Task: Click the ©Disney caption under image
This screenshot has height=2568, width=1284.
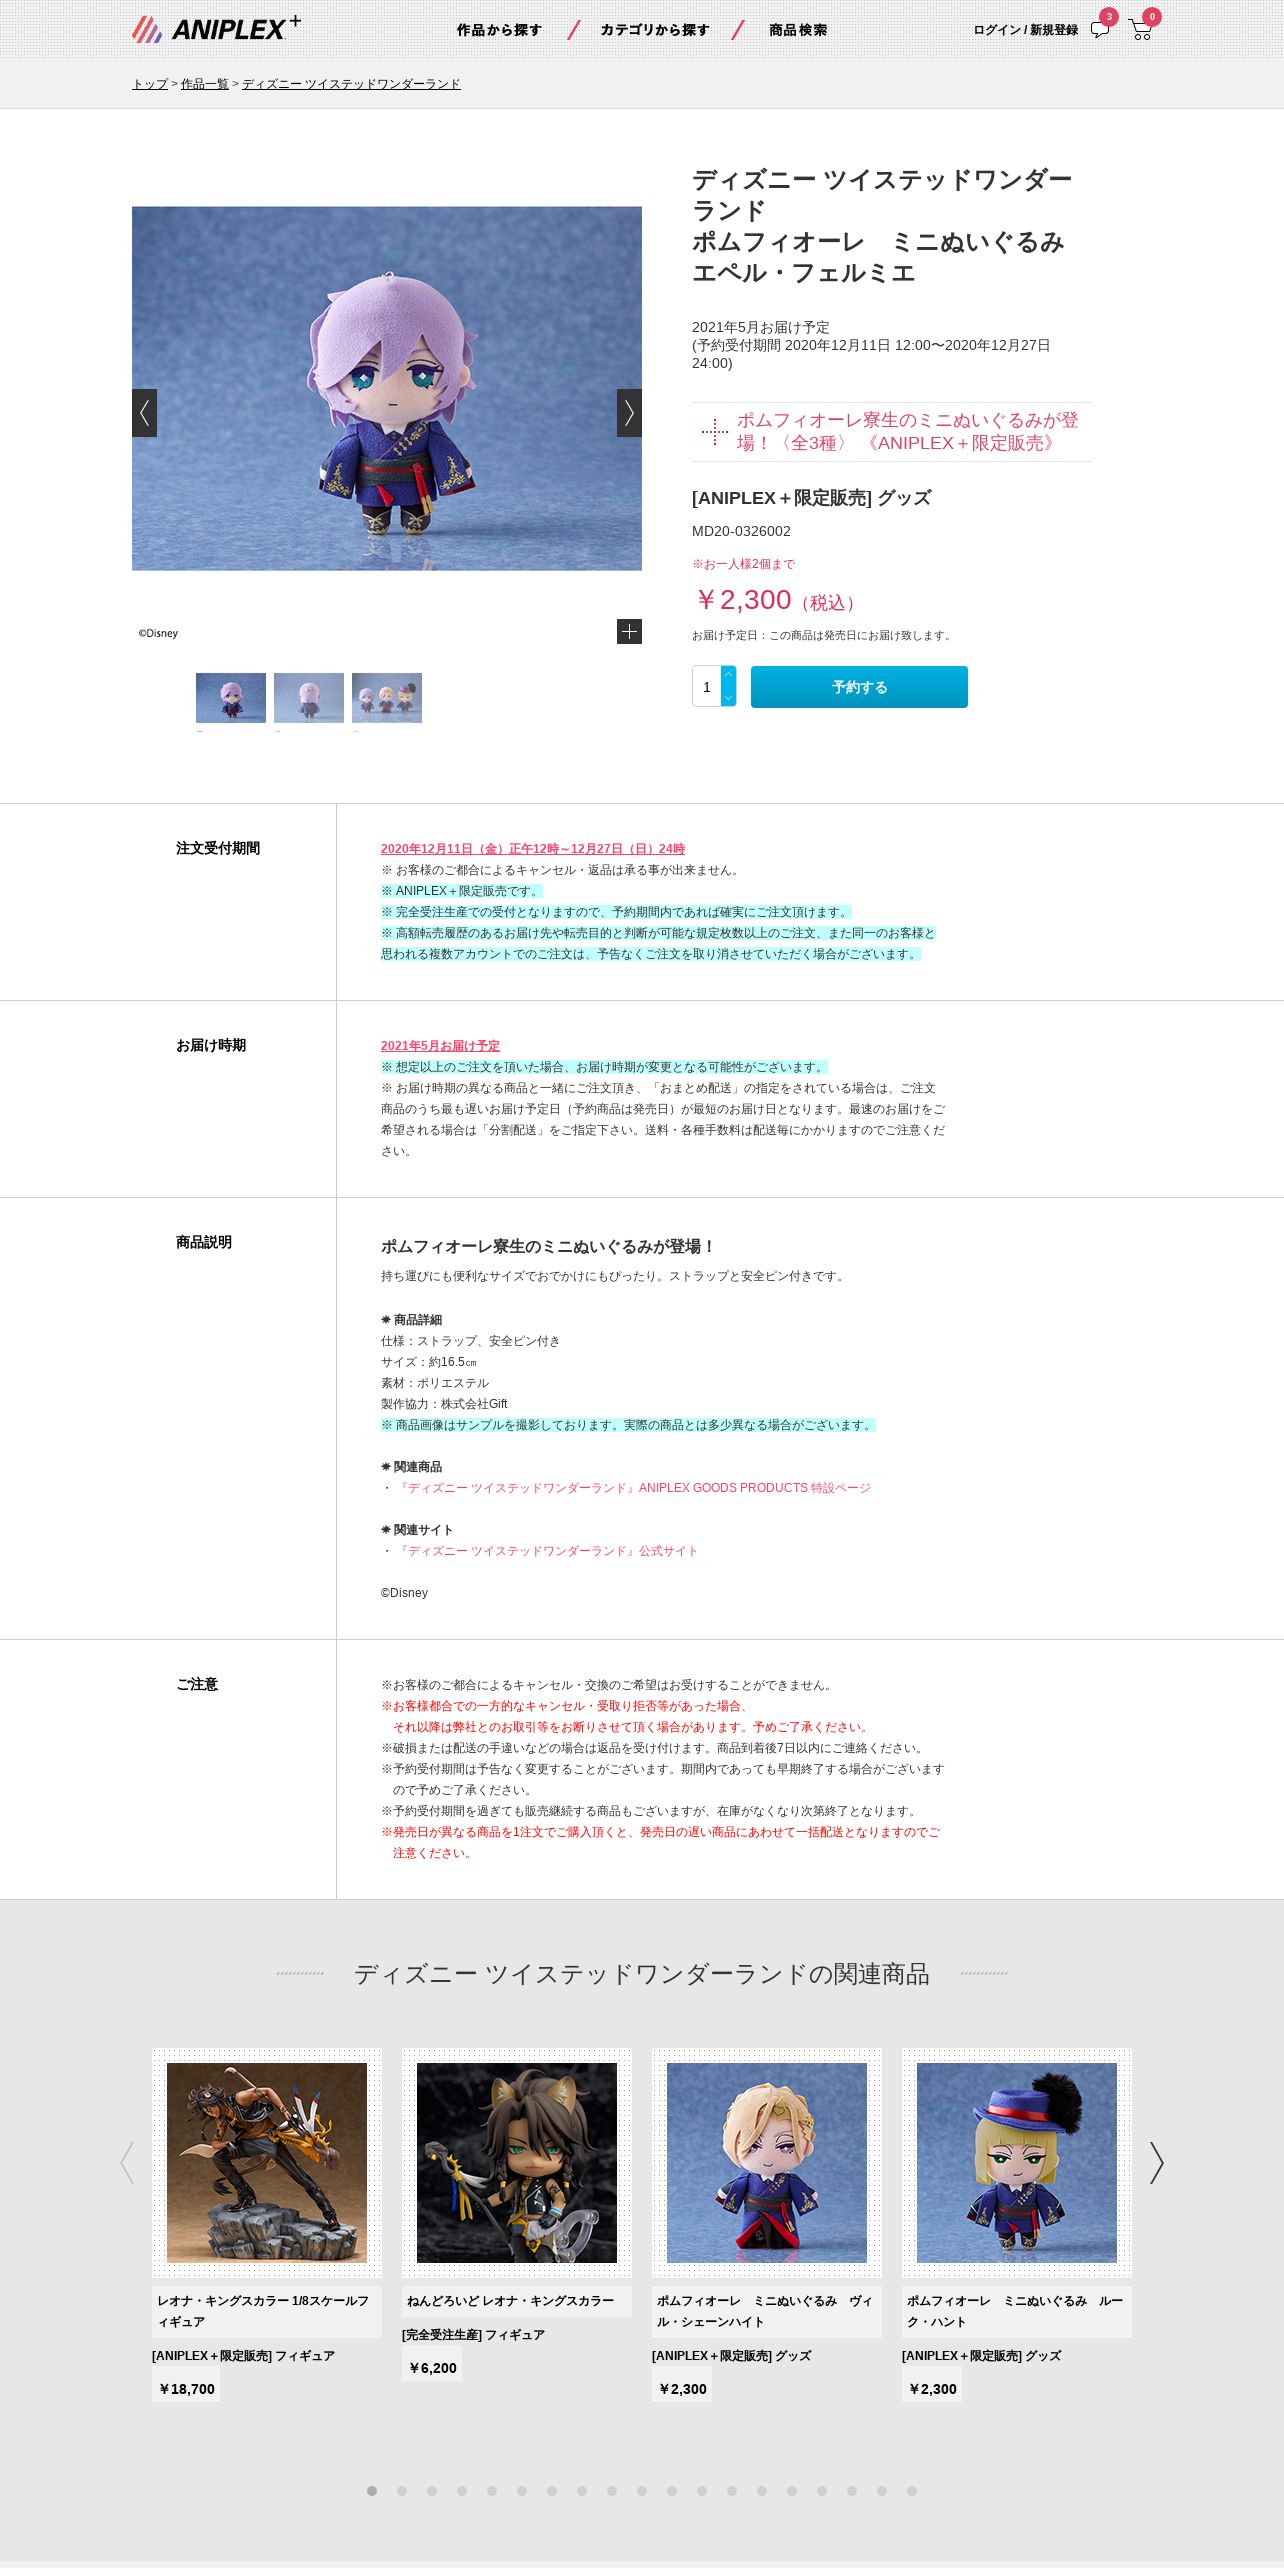Action: coord(158,633)
